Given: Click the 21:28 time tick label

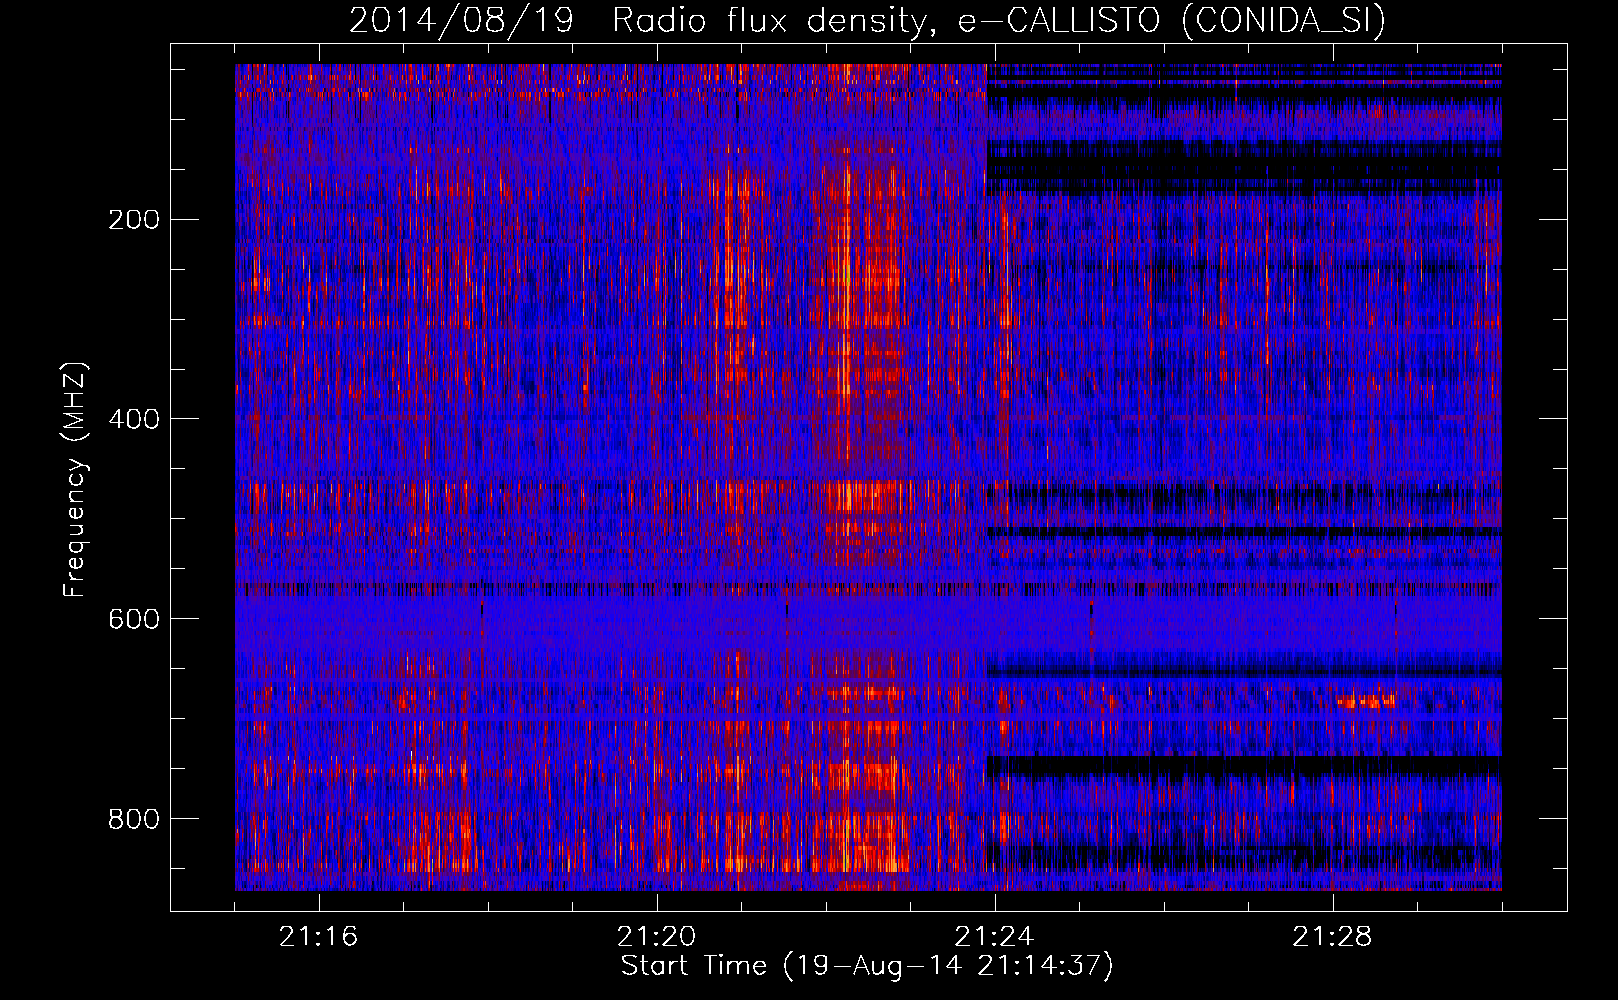Looking at the screenshot, I should (x=1333, y=937).
